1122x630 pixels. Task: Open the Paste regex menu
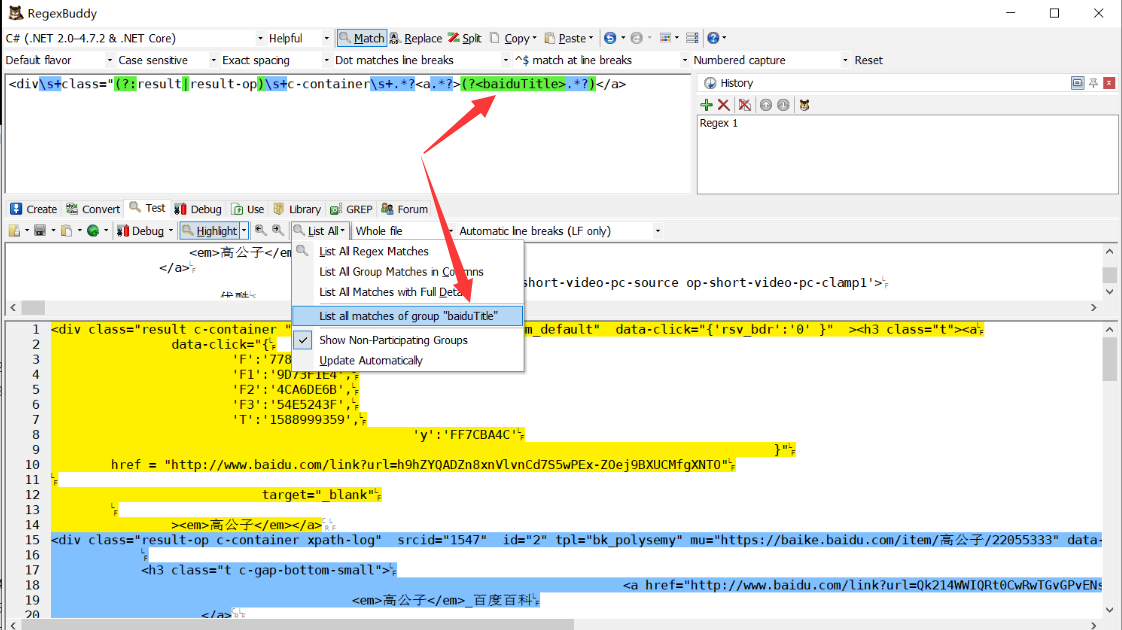tap(569, 38)
